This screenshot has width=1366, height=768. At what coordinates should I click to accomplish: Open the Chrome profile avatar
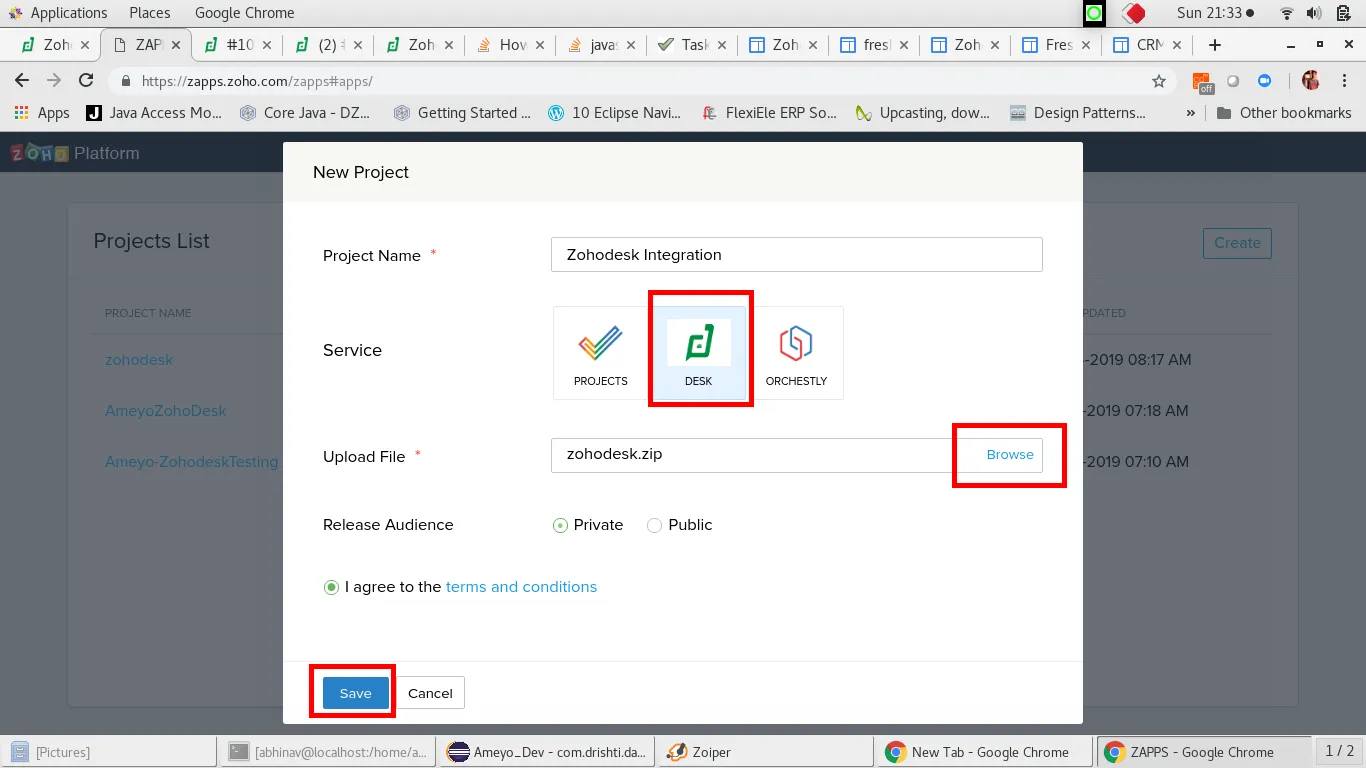[x=1311, y=81]
